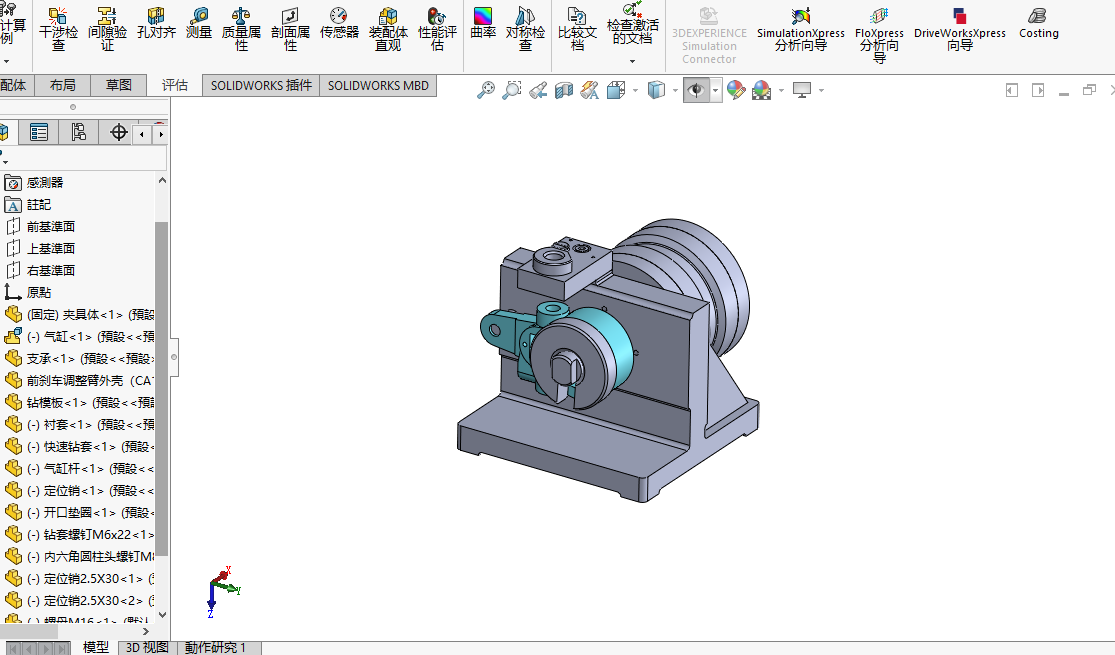Click Dynamic Annotation Views icon
This screenshot has width=1115, height=655.
pyautogui.click(x=589, y=90)
